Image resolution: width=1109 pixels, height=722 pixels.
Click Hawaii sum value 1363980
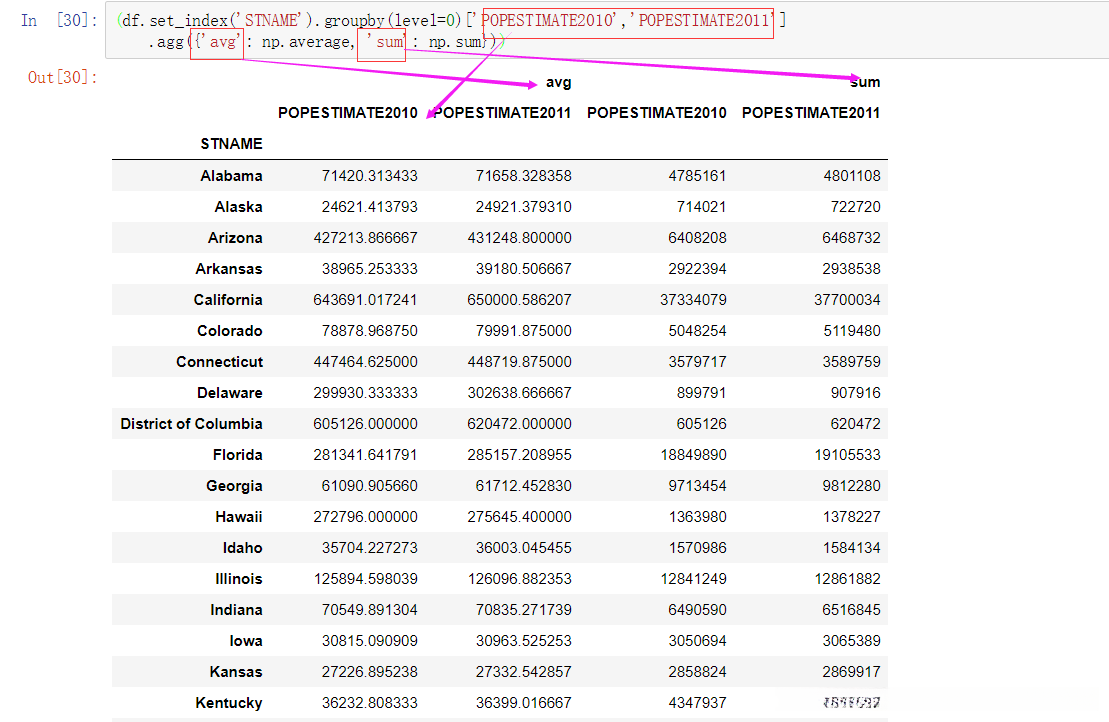click(697, 517)
